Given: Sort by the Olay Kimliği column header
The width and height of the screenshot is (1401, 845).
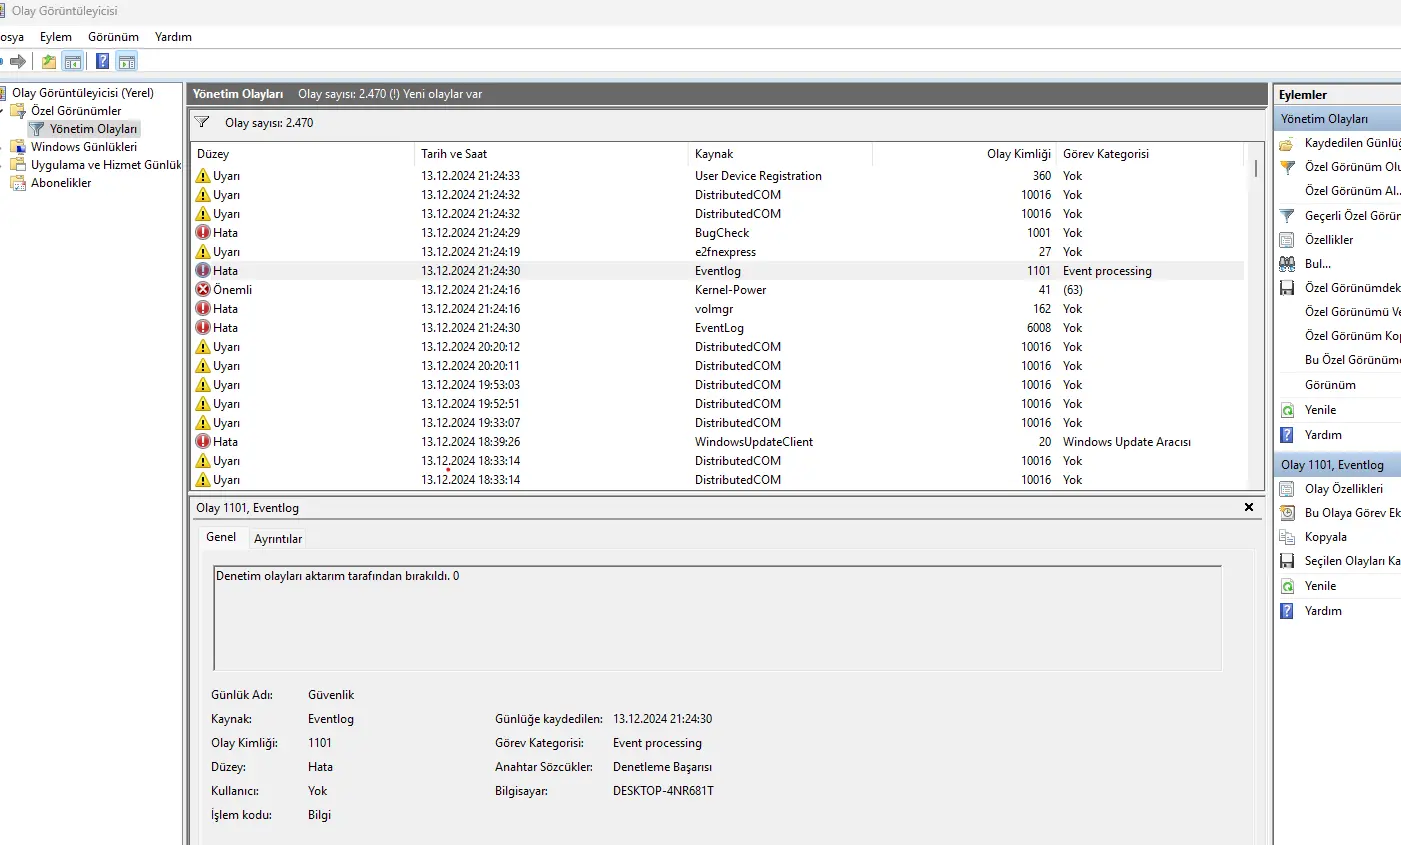Looking at the screenshot, I should click(964, 154).
